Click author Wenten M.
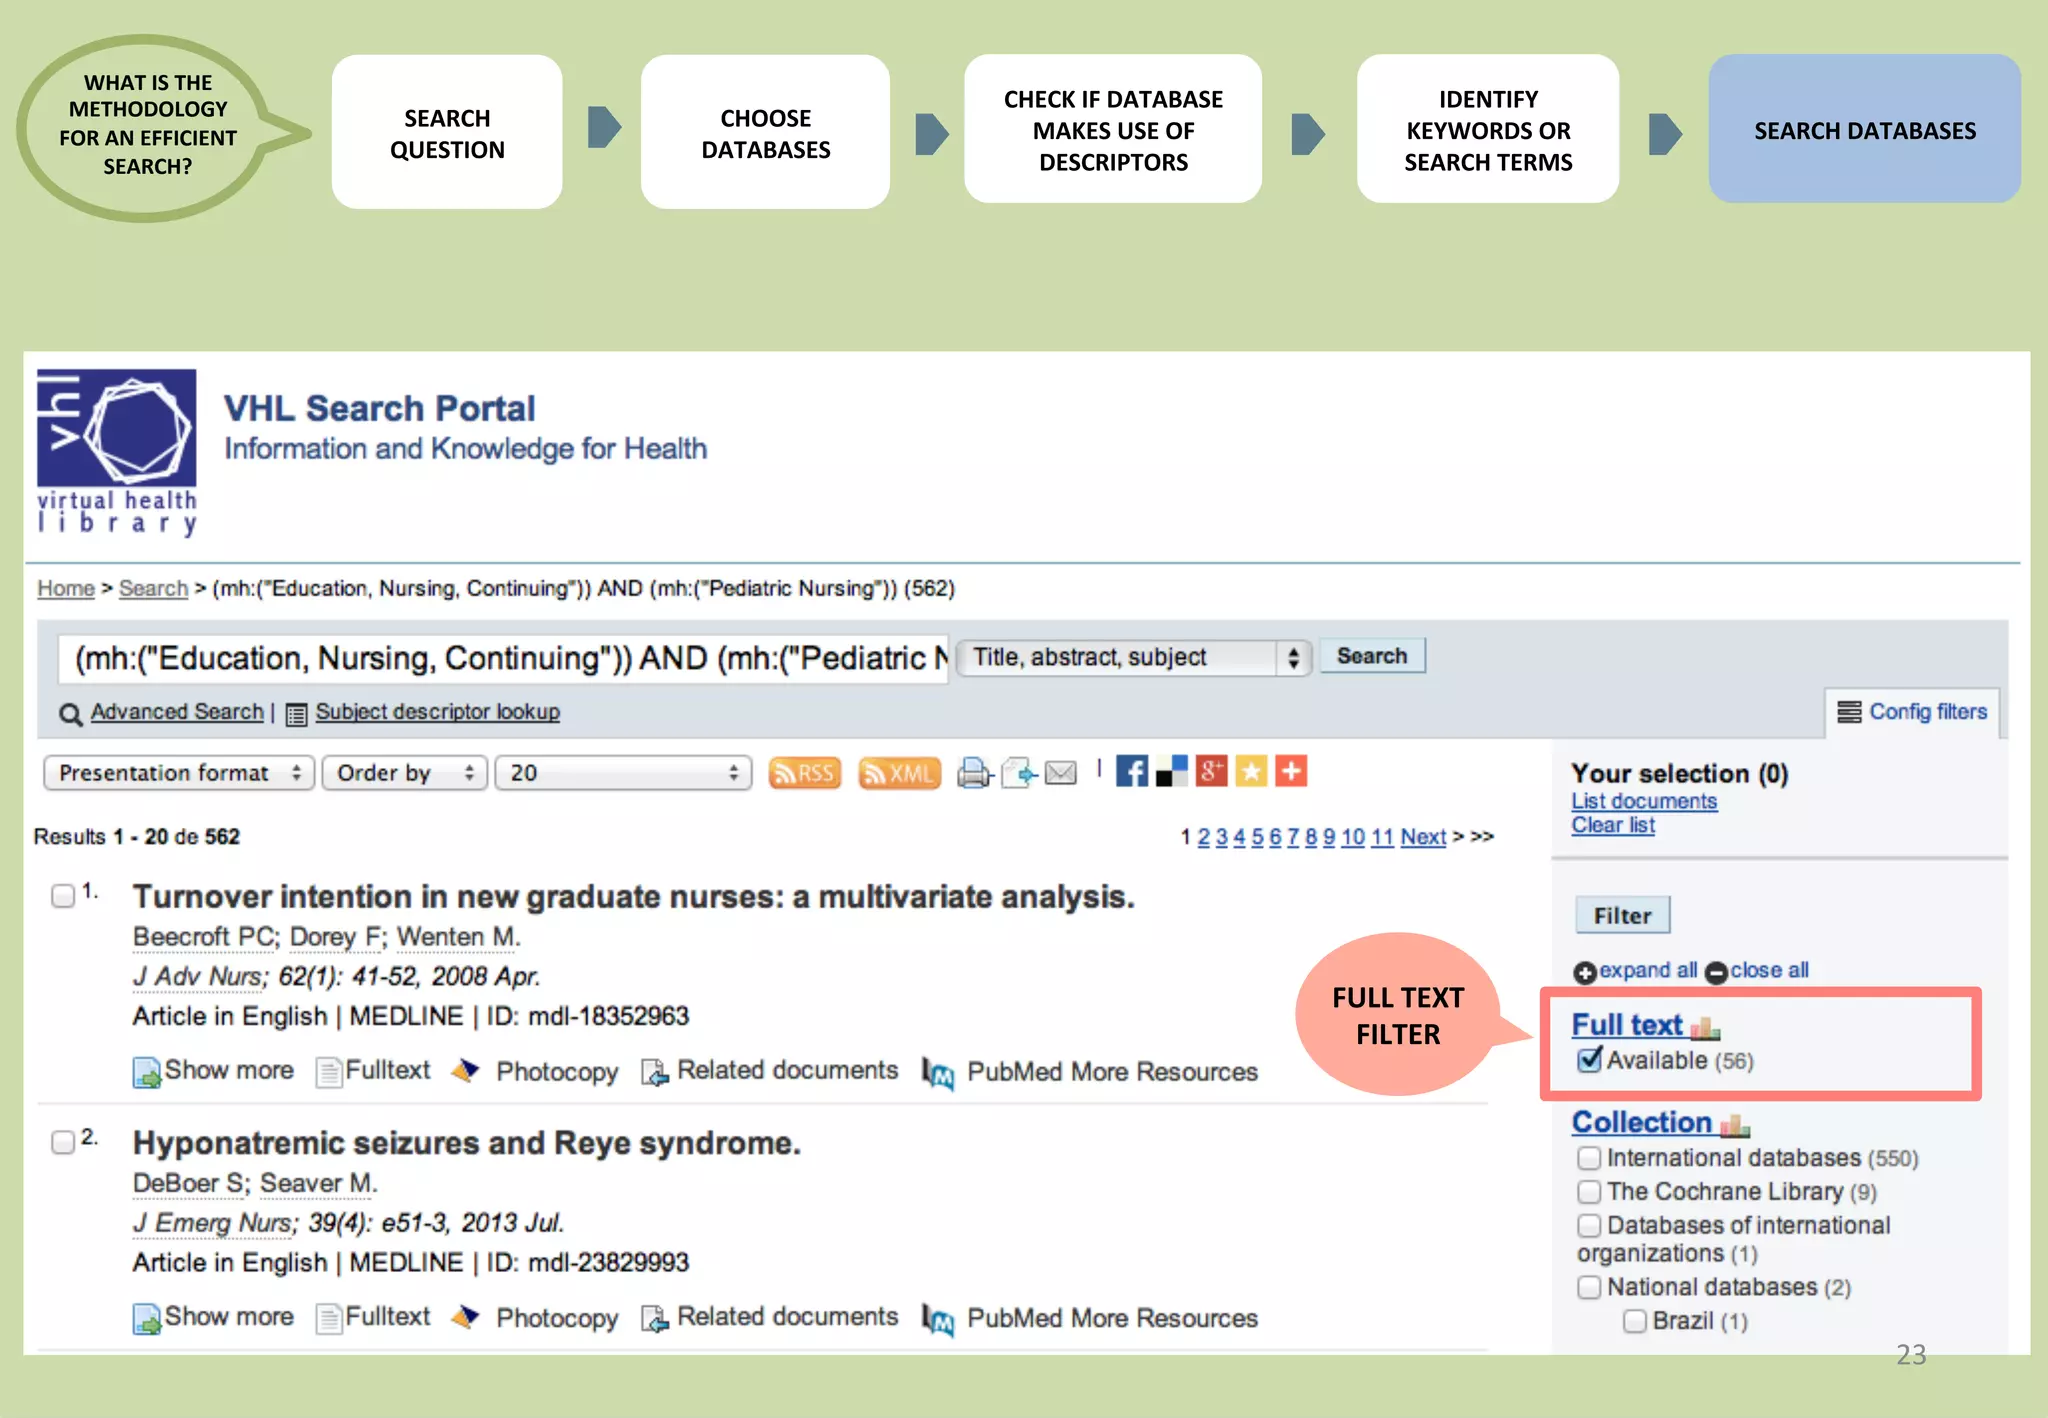Viewport: 2048px width, 1418px height. tap(458, 938)
